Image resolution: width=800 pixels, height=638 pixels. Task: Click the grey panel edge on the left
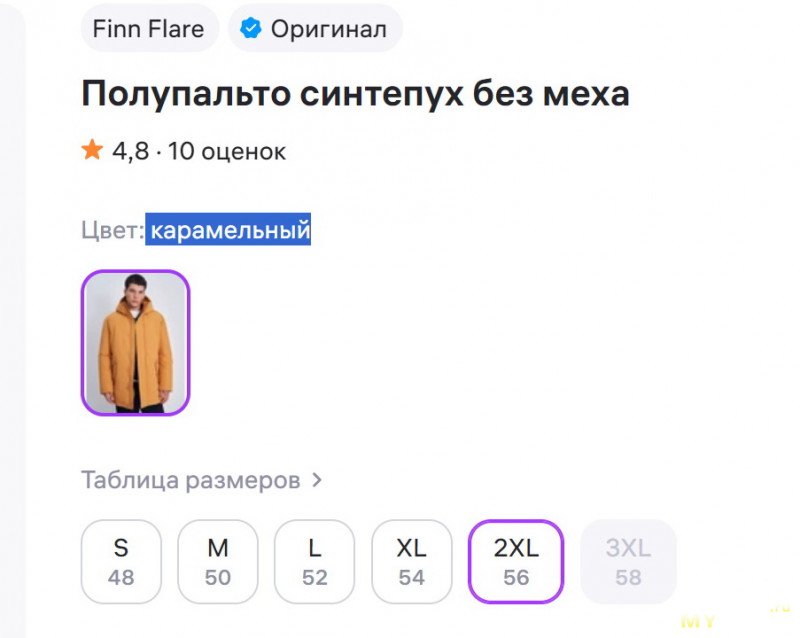coord(12,320)
